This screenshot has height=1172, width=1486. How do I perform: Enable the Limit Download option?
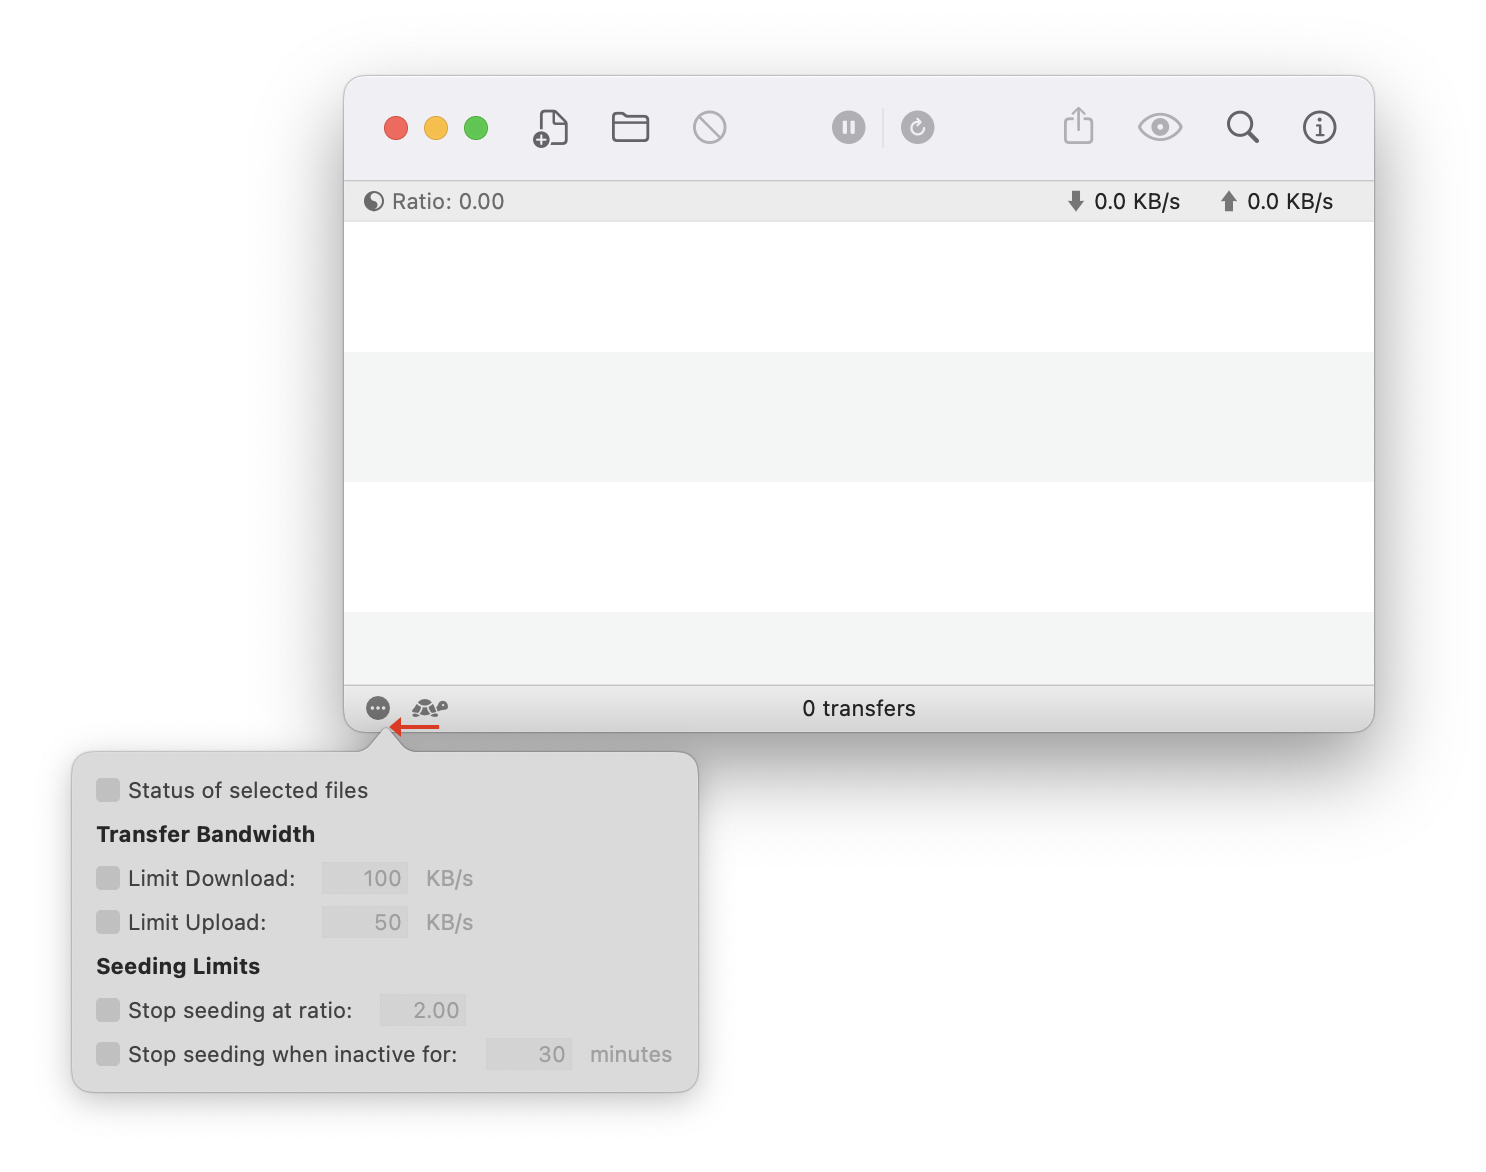point(108,878)
